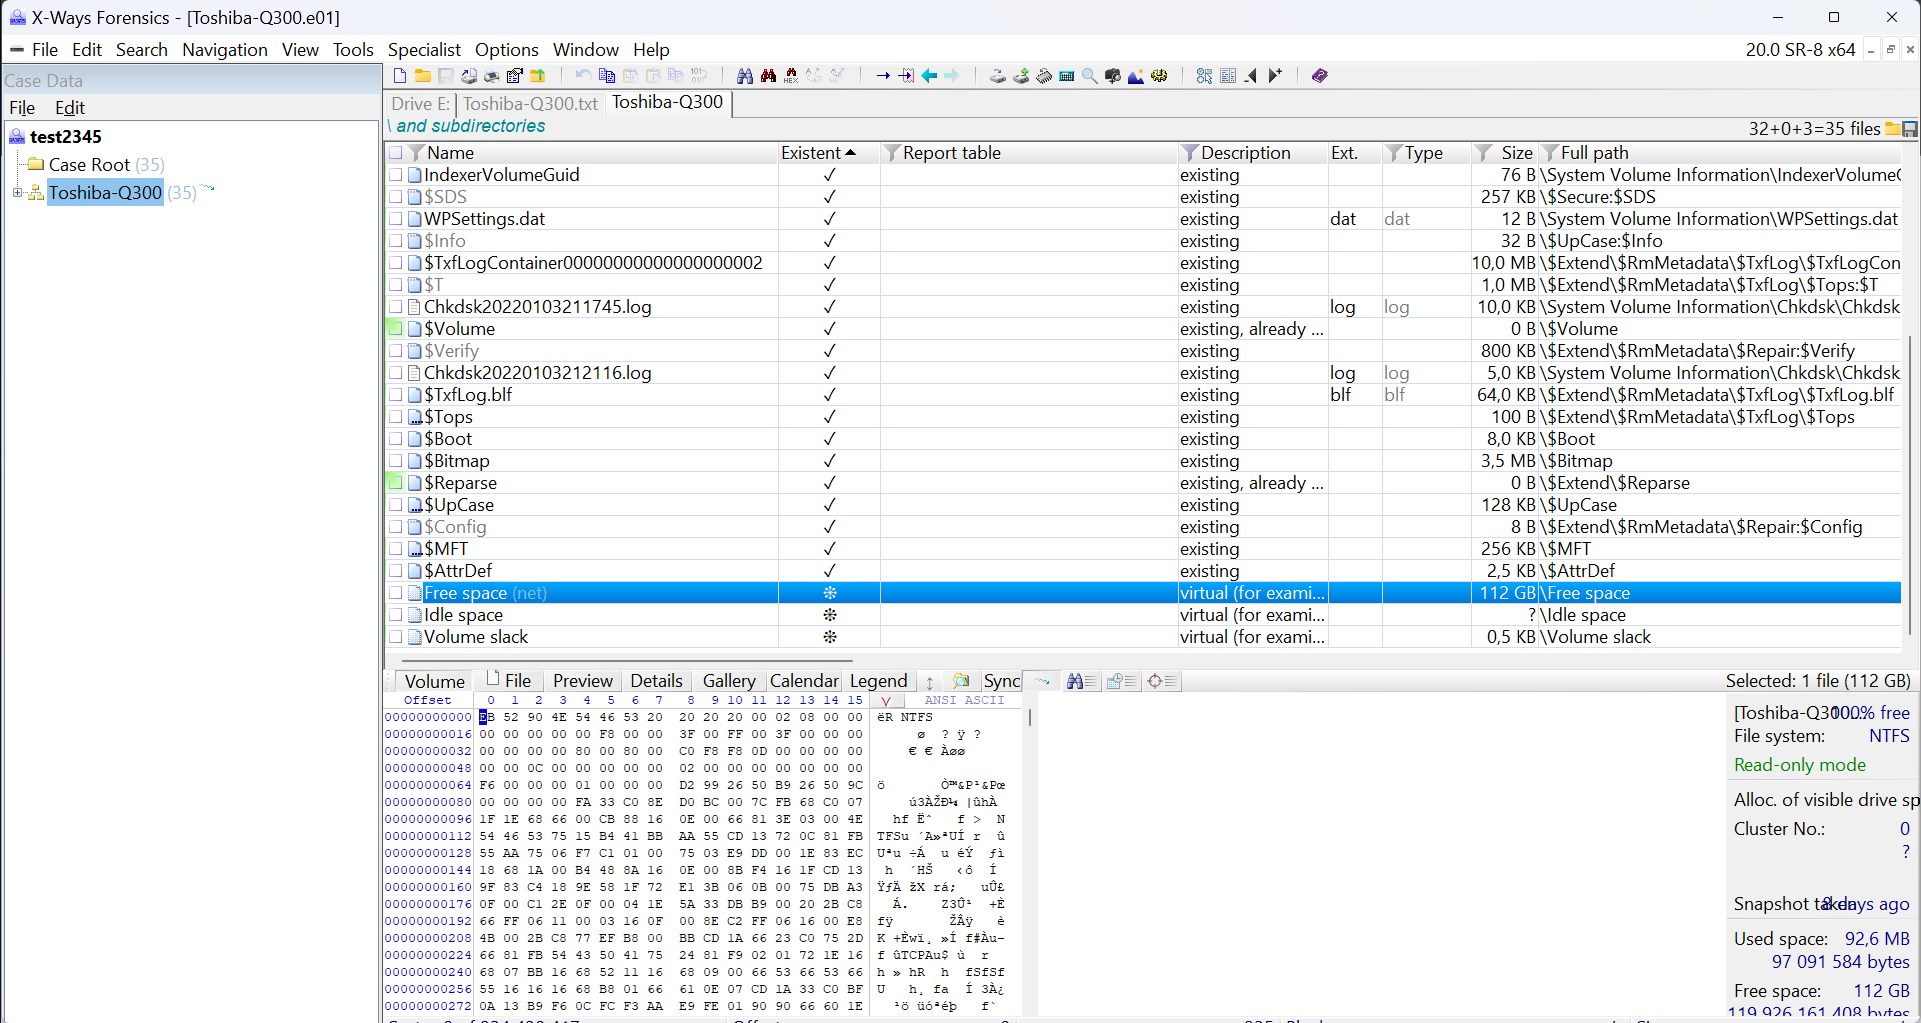Tick the checkbox for $MFT

(396, 549)
